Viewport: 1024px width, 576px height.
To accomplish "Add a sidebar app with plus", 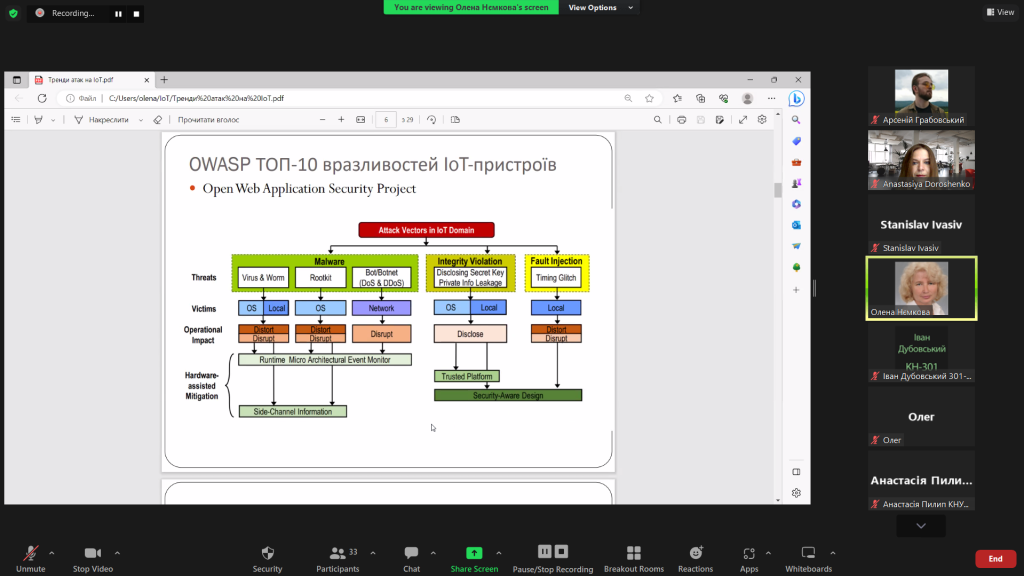I will pos(796,289).
